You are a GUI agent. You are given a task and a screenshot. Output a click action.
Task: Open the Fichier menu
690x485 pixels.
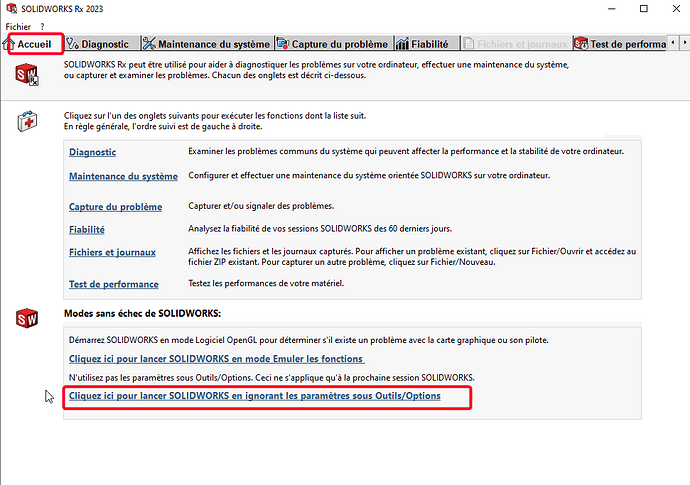(x=18, y=27)
